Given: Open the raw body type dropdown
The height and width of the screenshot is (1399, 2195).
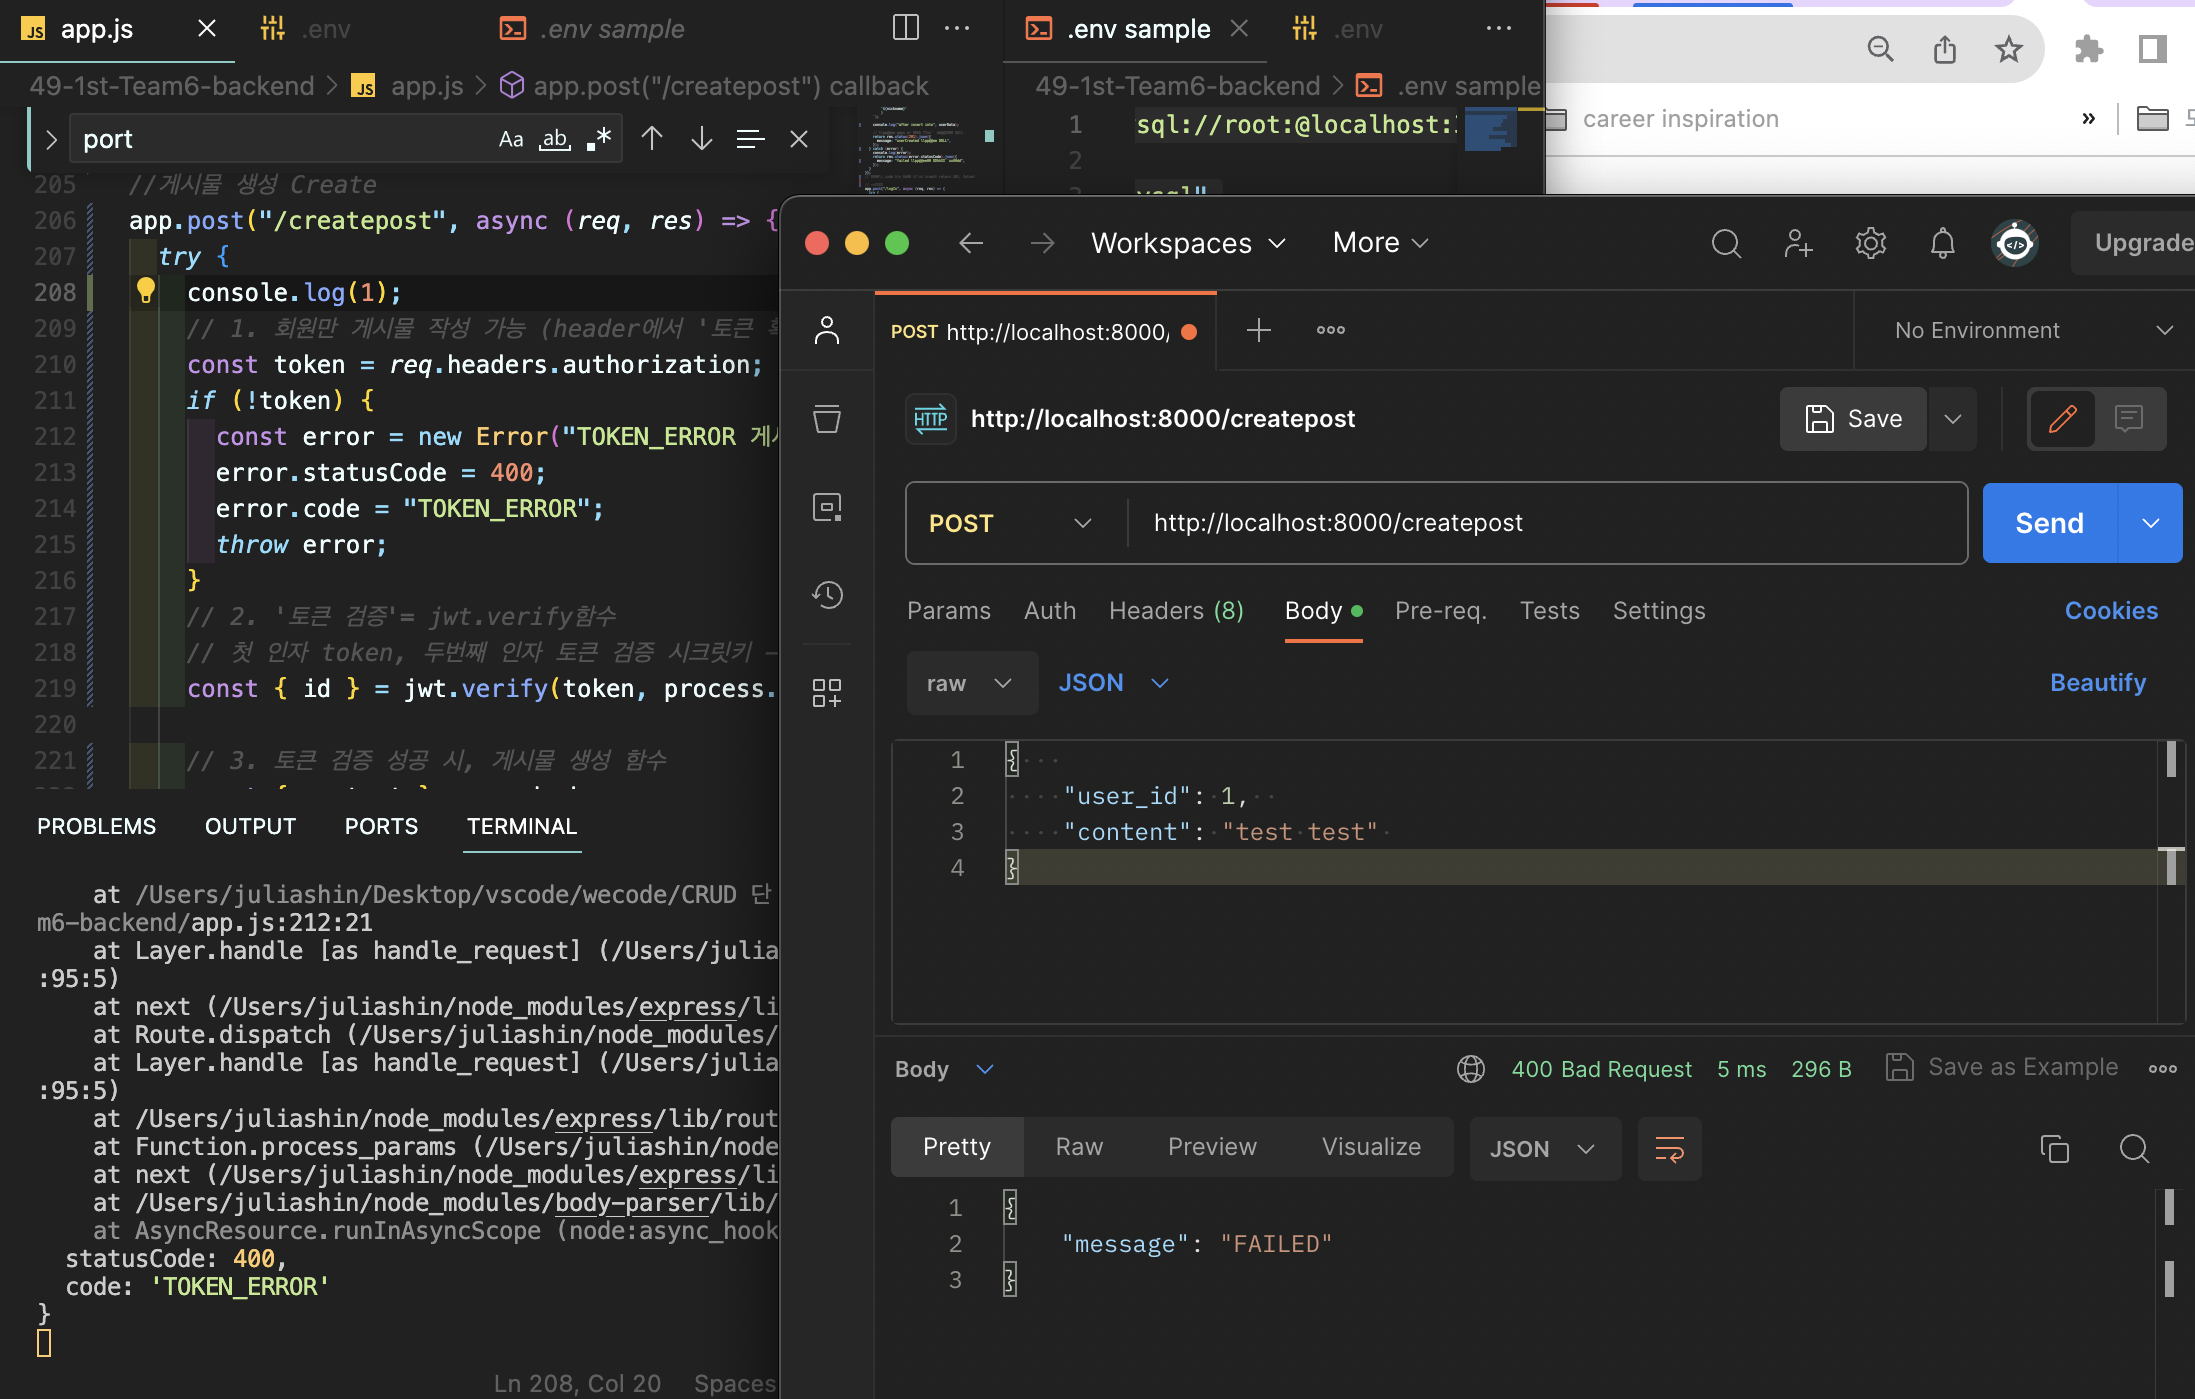Looking at the screenshot, I should [x=970, y=683].
